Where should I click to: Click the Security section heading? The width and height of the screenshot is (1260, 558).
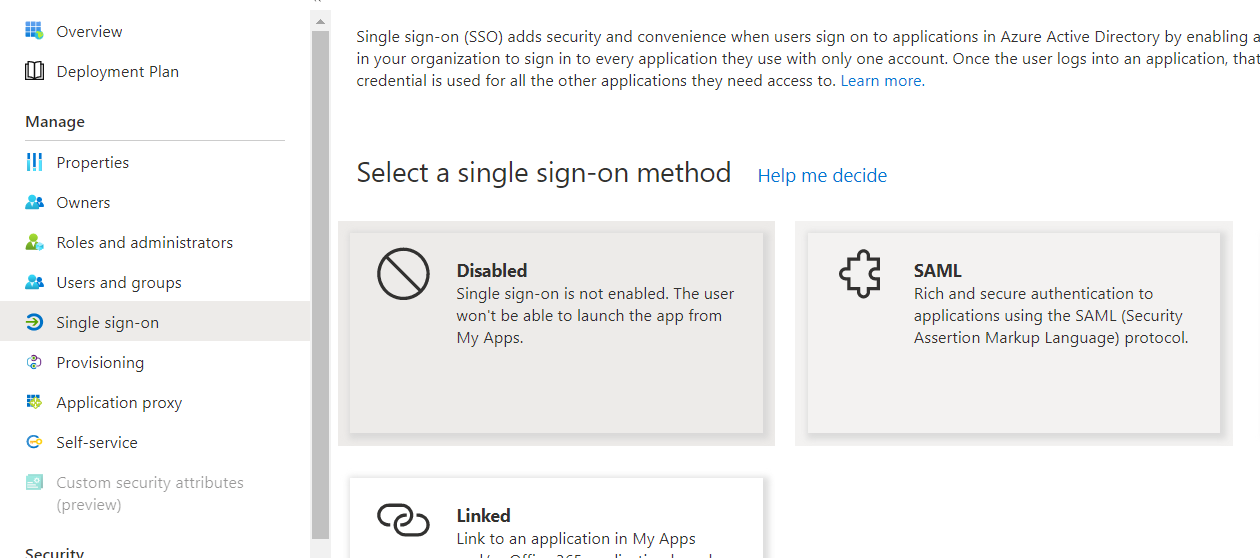tap(55, 552)
